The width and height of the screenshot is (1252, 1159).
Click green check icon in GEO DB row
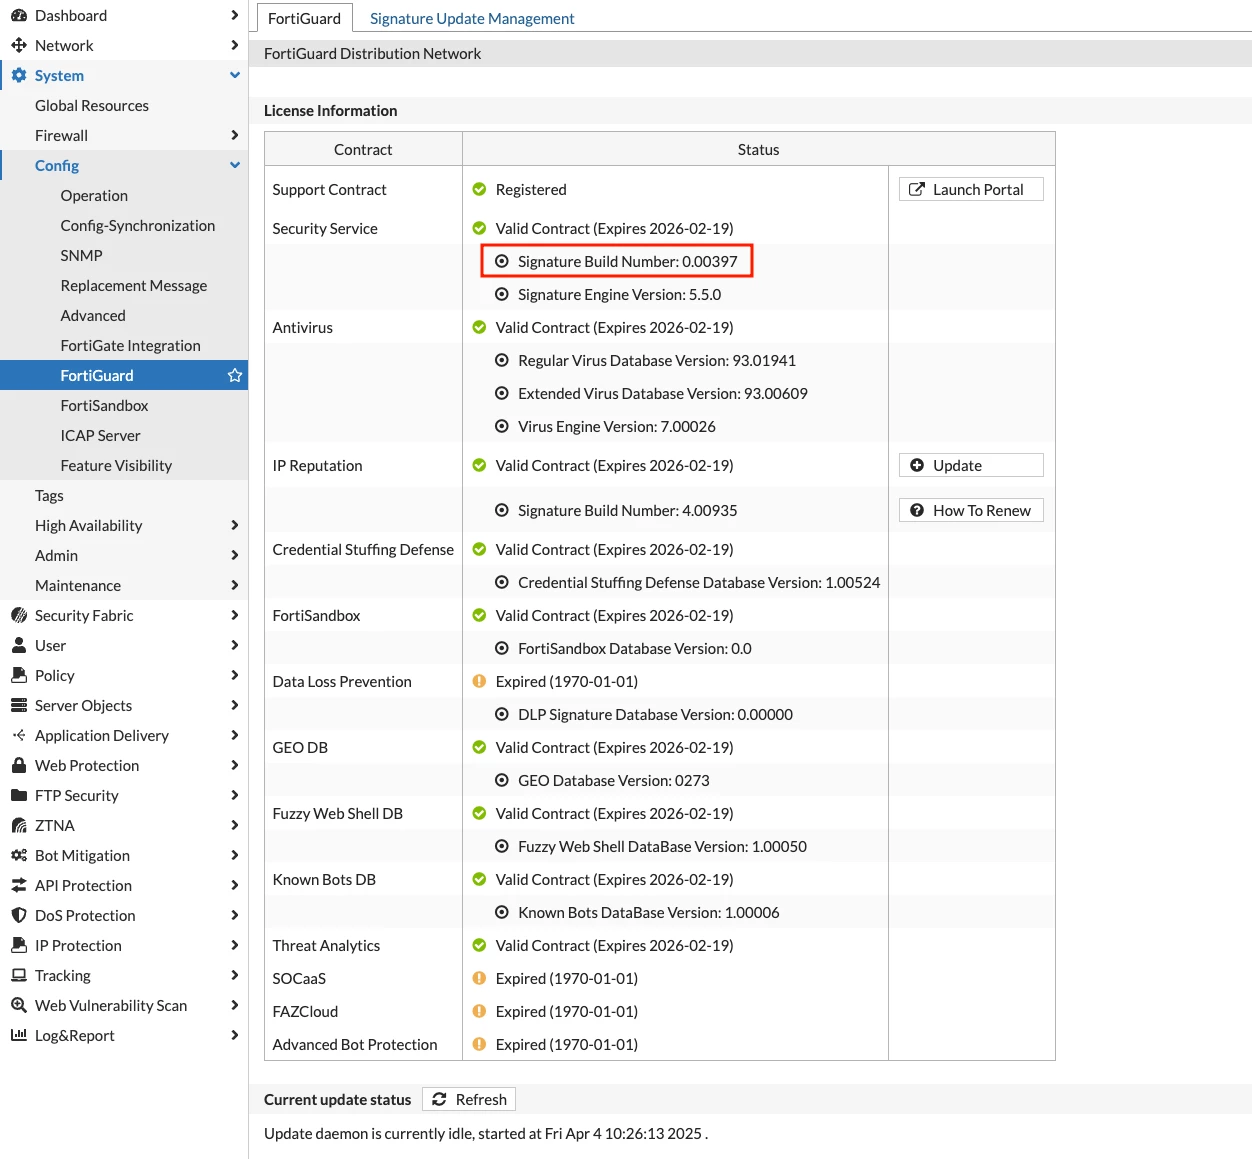tap(479, 747)
